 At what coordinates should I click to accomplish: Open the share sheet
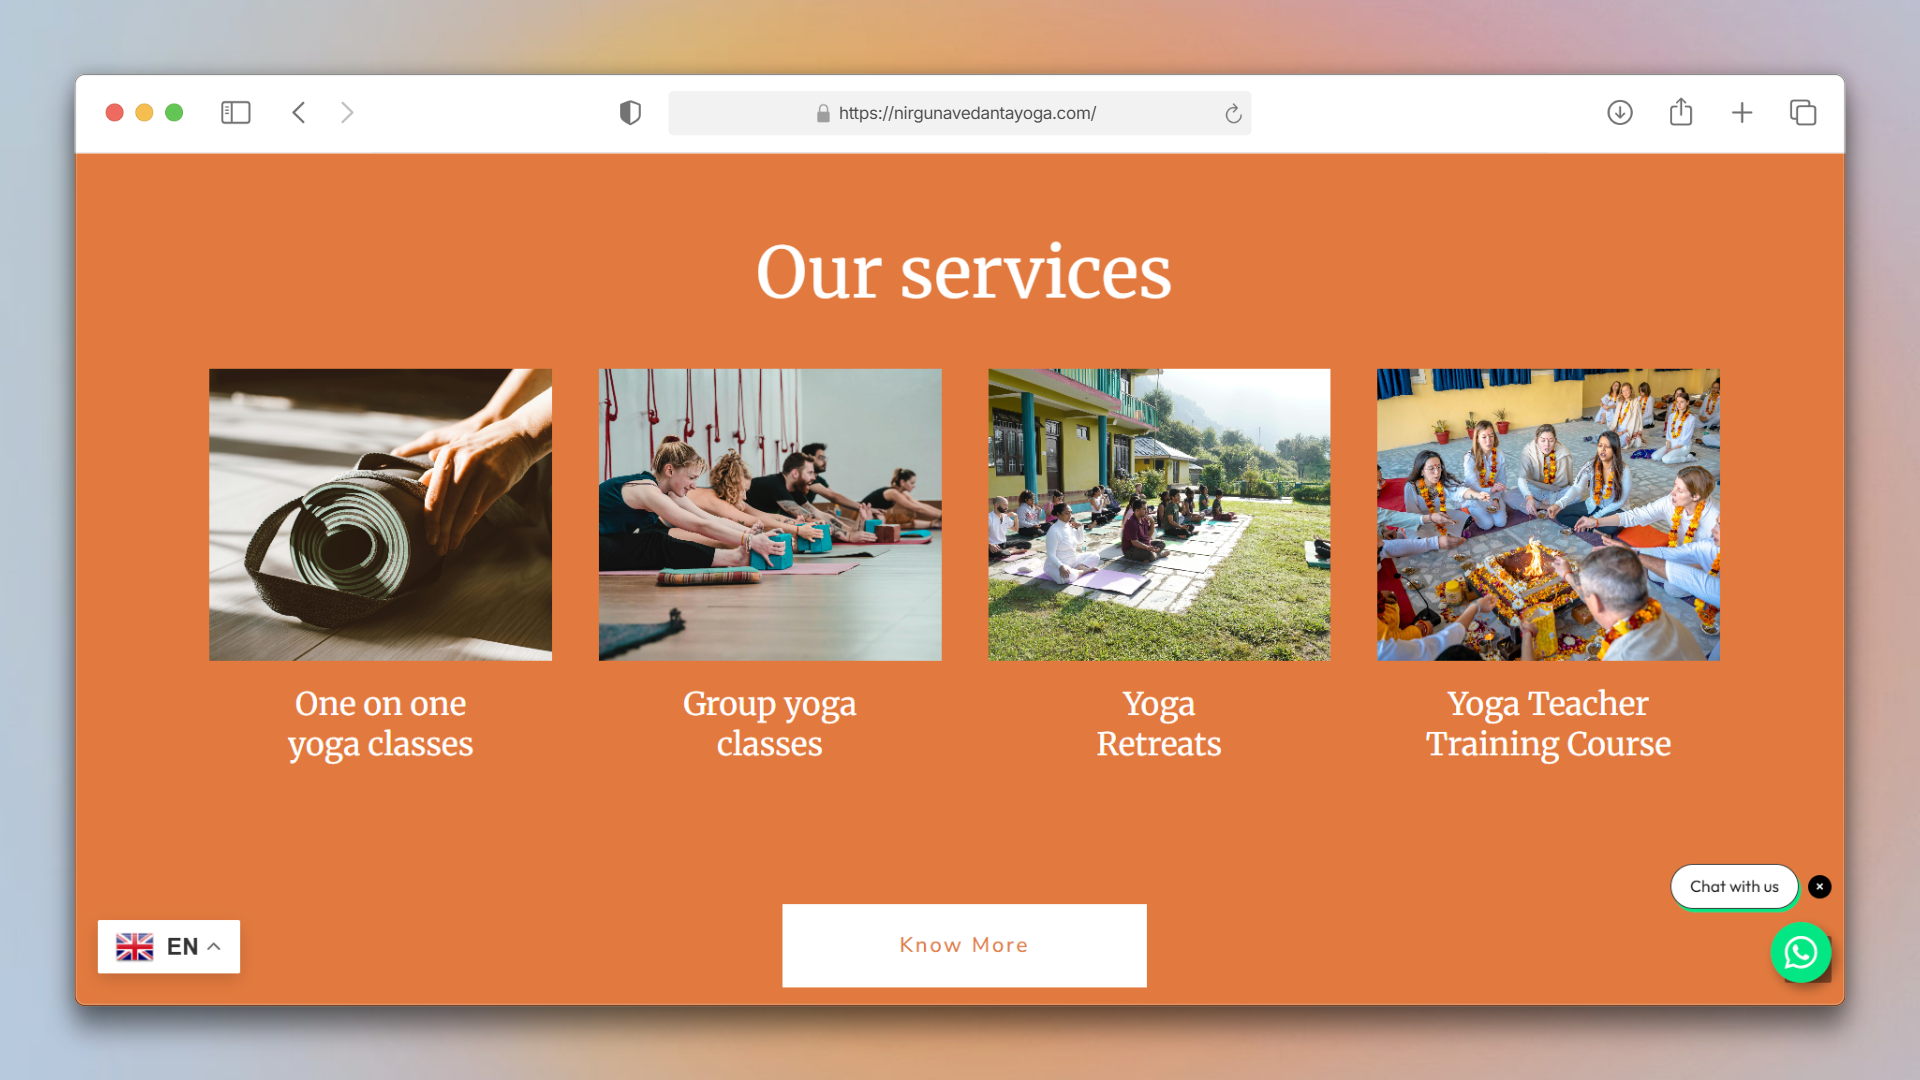point(1681,112)
